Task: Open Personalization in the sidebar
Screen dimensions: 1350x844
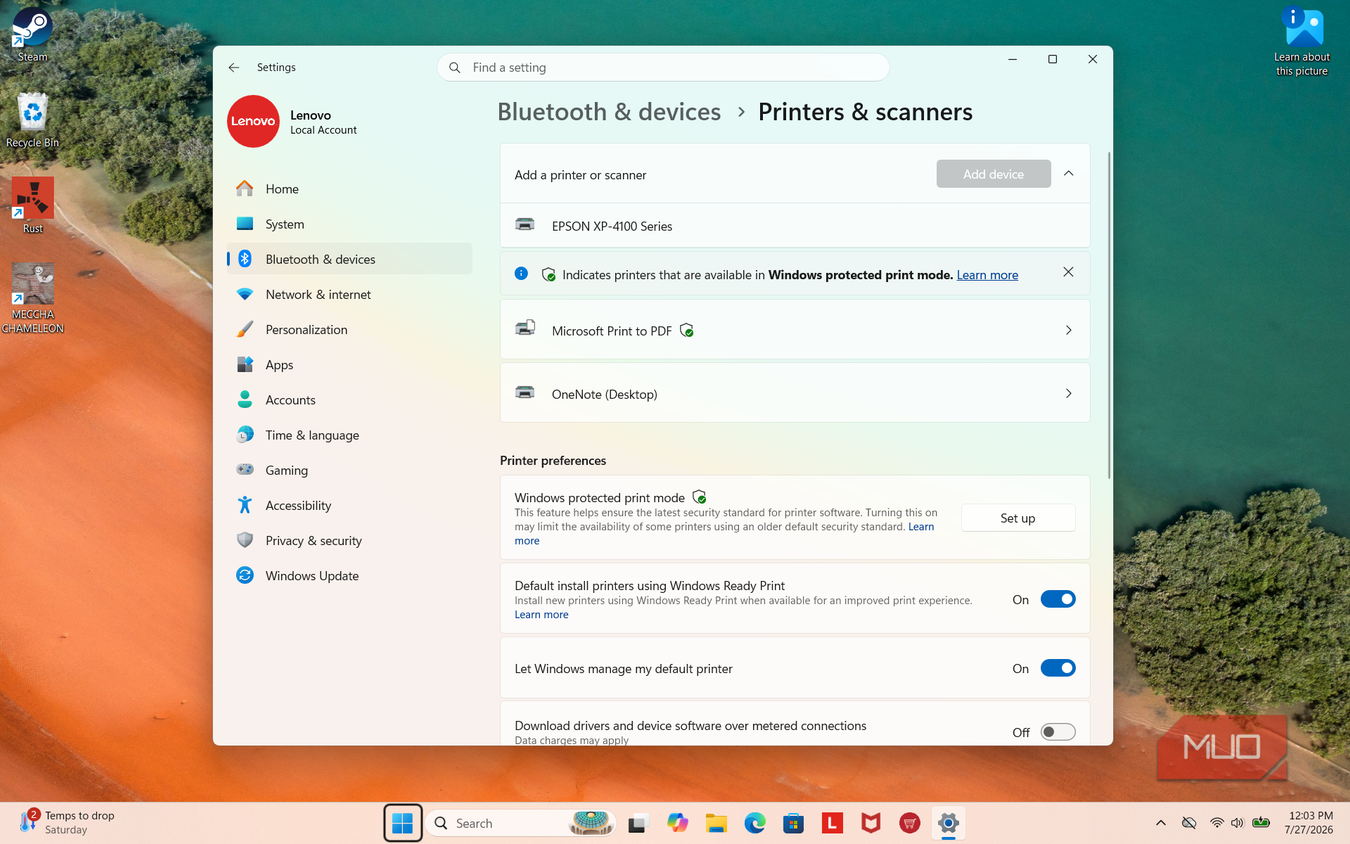Action: tap(349, 329)
